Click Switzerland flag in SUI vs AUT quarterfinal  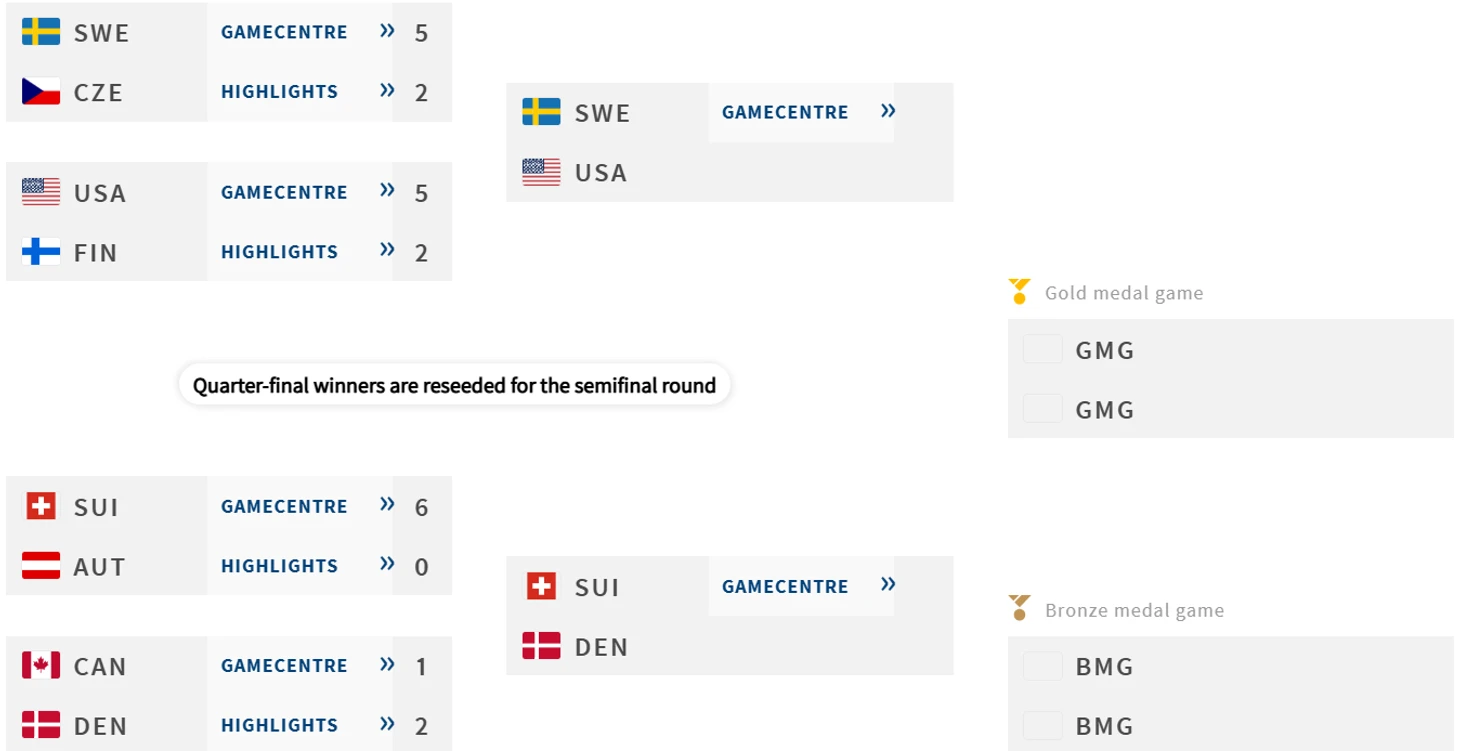[41, 506]
